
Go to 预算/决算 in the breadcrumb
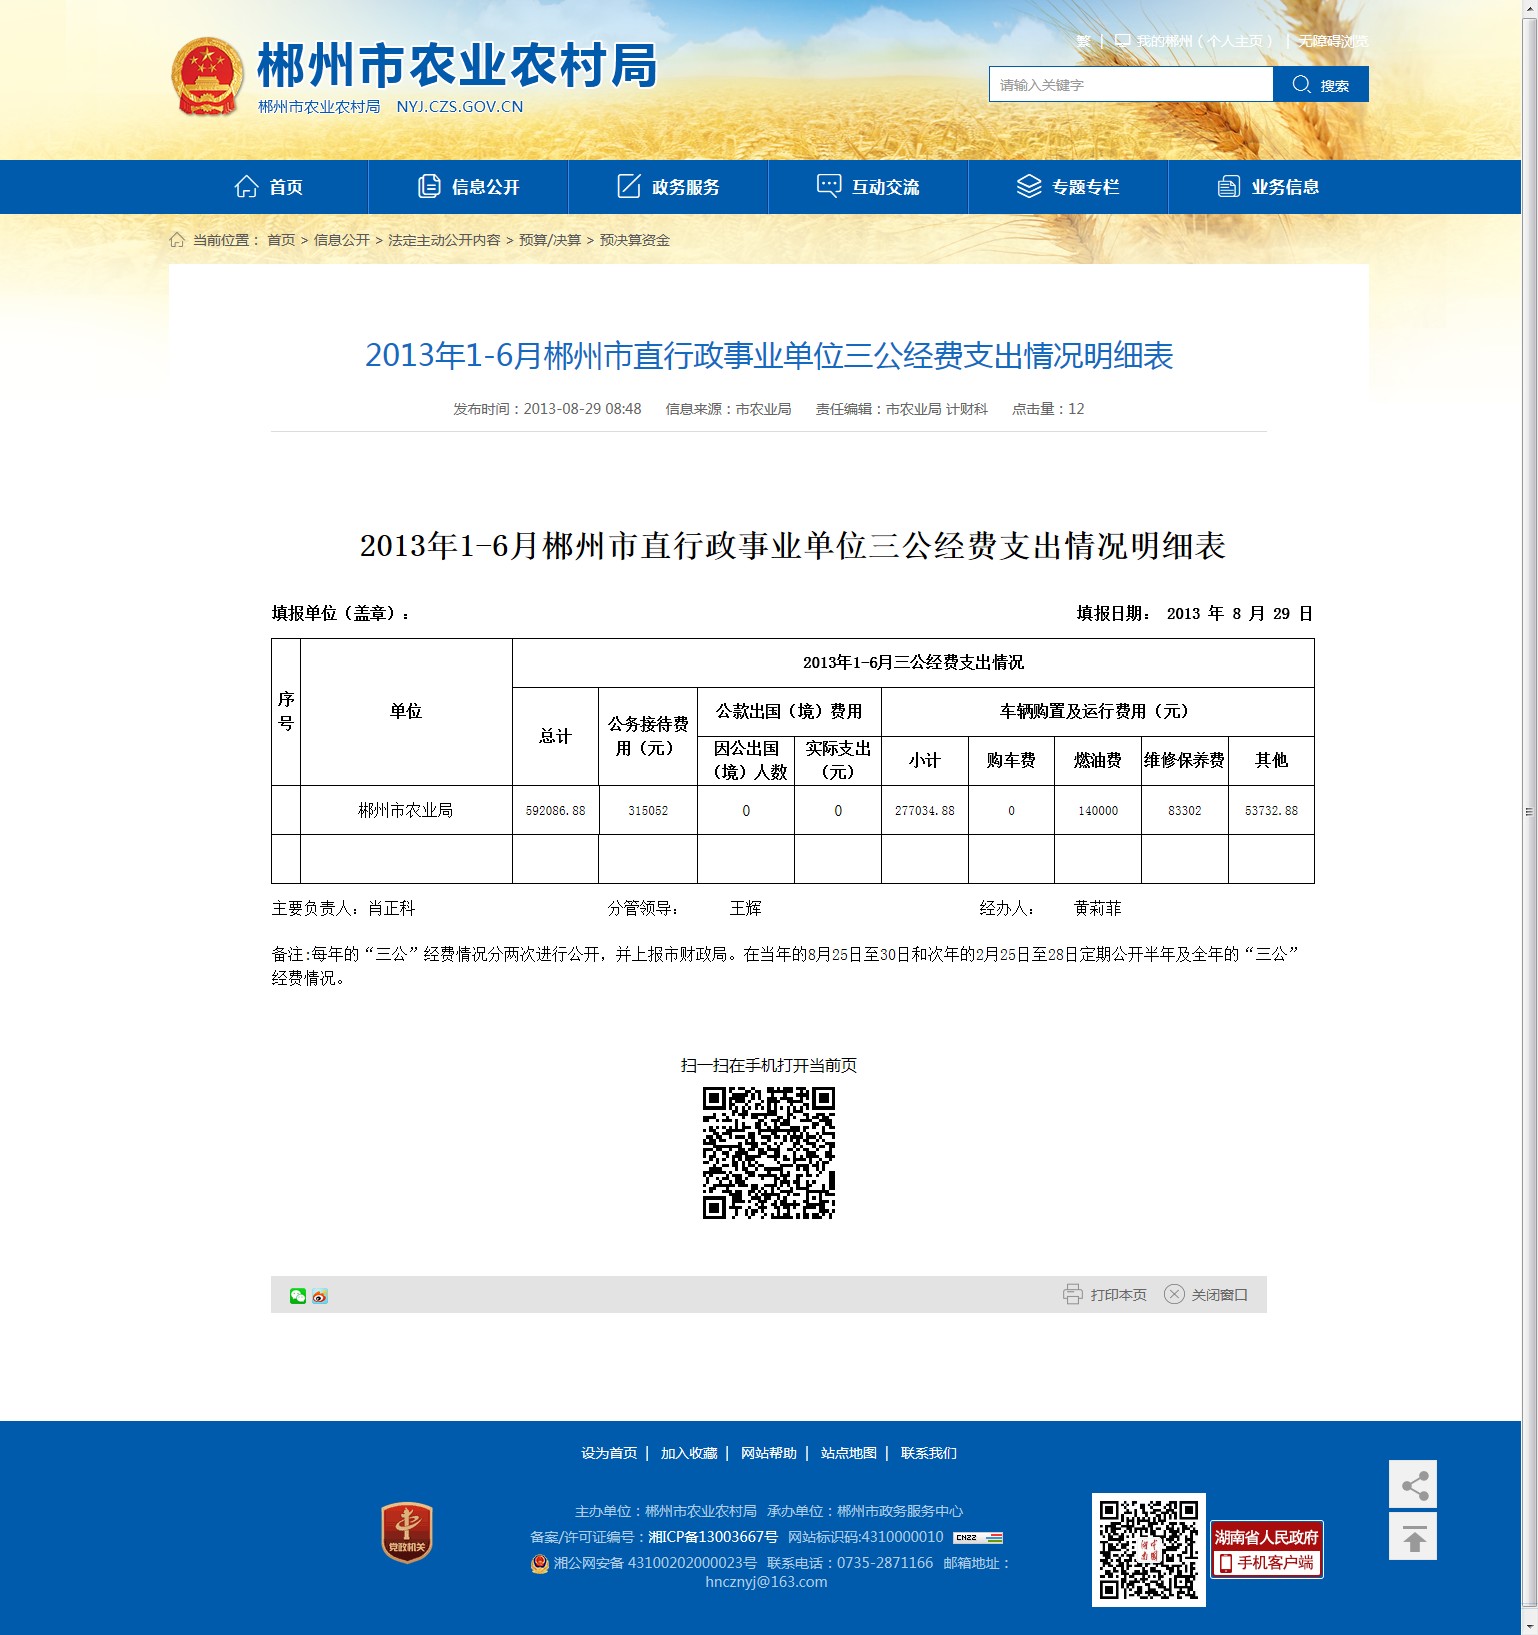(550, 240)
